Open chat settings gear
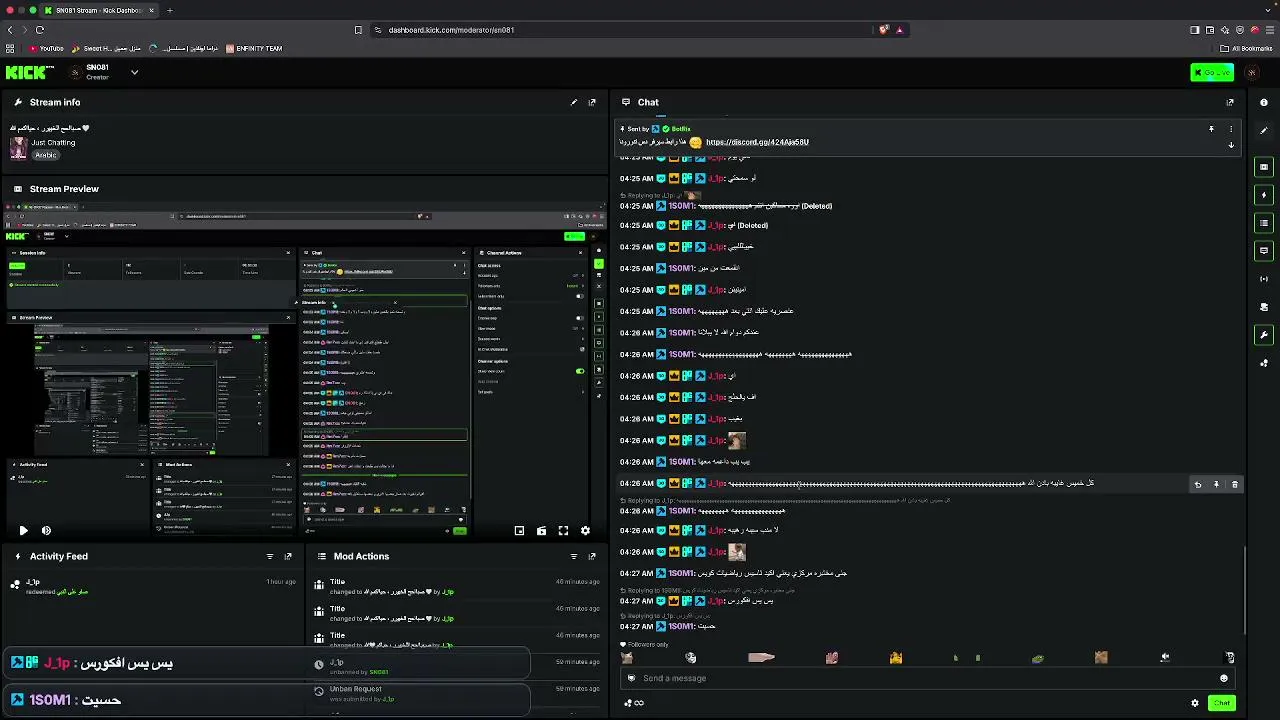The width and height of the screenshot is (1280, 720). (1195, 703)
